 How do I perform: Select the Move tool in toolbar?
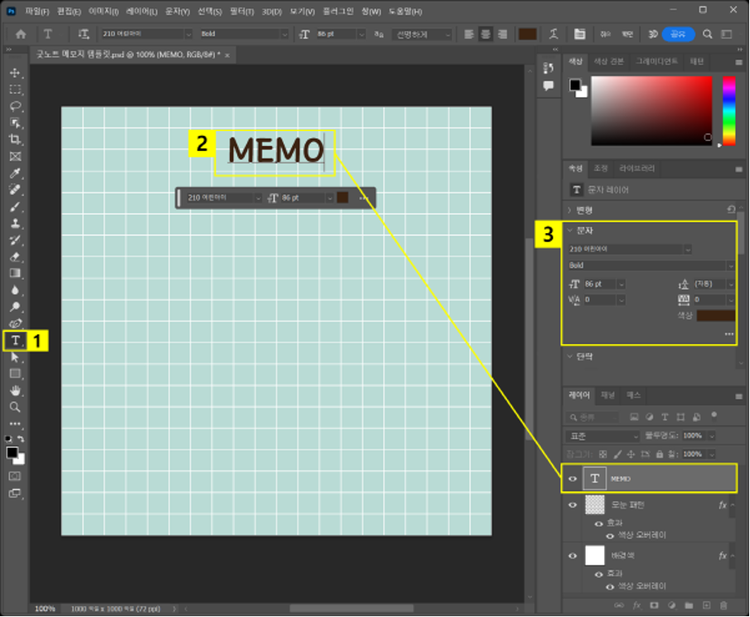15,73
